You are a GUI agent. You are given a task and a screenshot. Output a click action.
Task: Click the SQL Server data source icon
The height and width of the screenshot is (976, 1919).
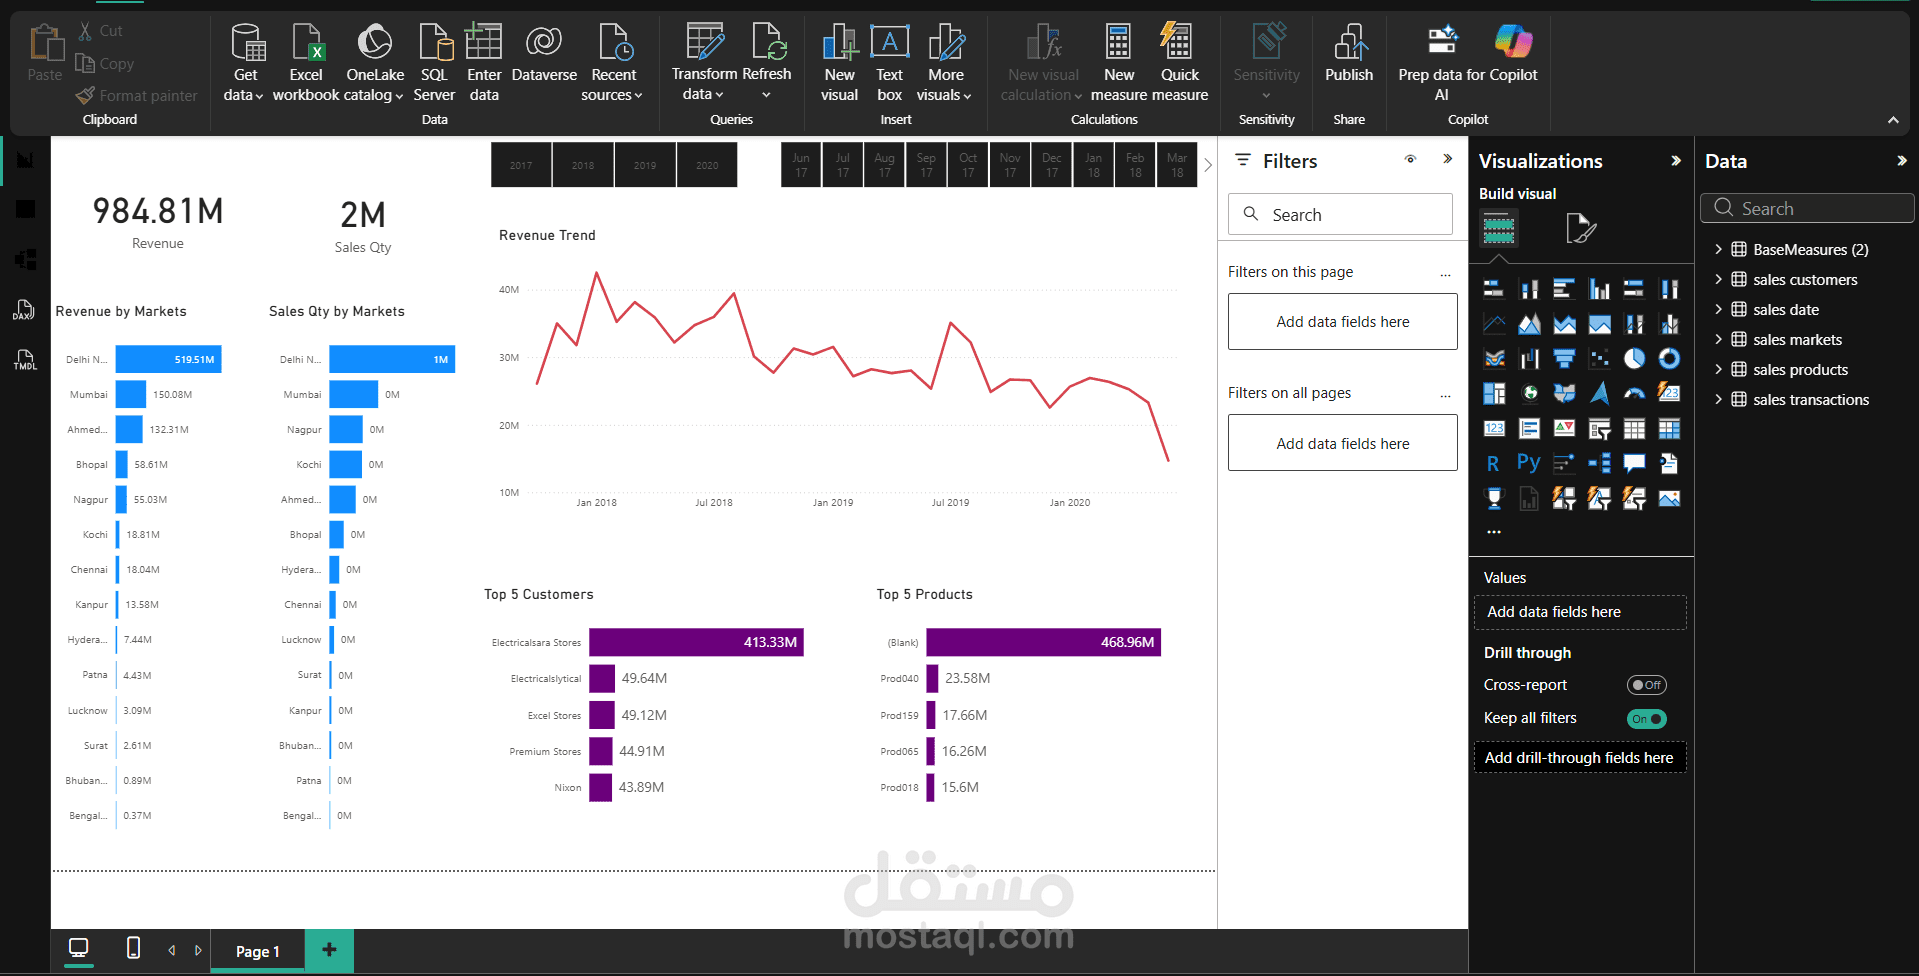(x=434, y=43)
